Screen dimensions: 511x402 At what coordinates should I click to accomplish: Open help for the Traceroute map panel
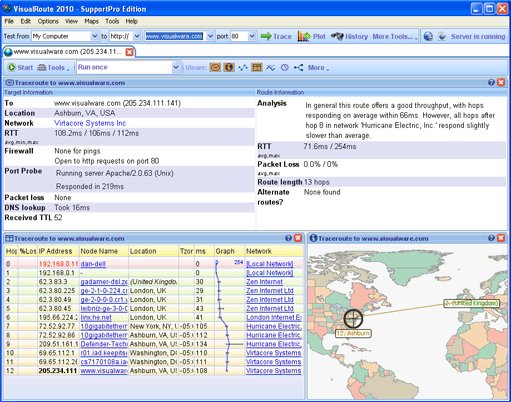click(x=491, y=238)
